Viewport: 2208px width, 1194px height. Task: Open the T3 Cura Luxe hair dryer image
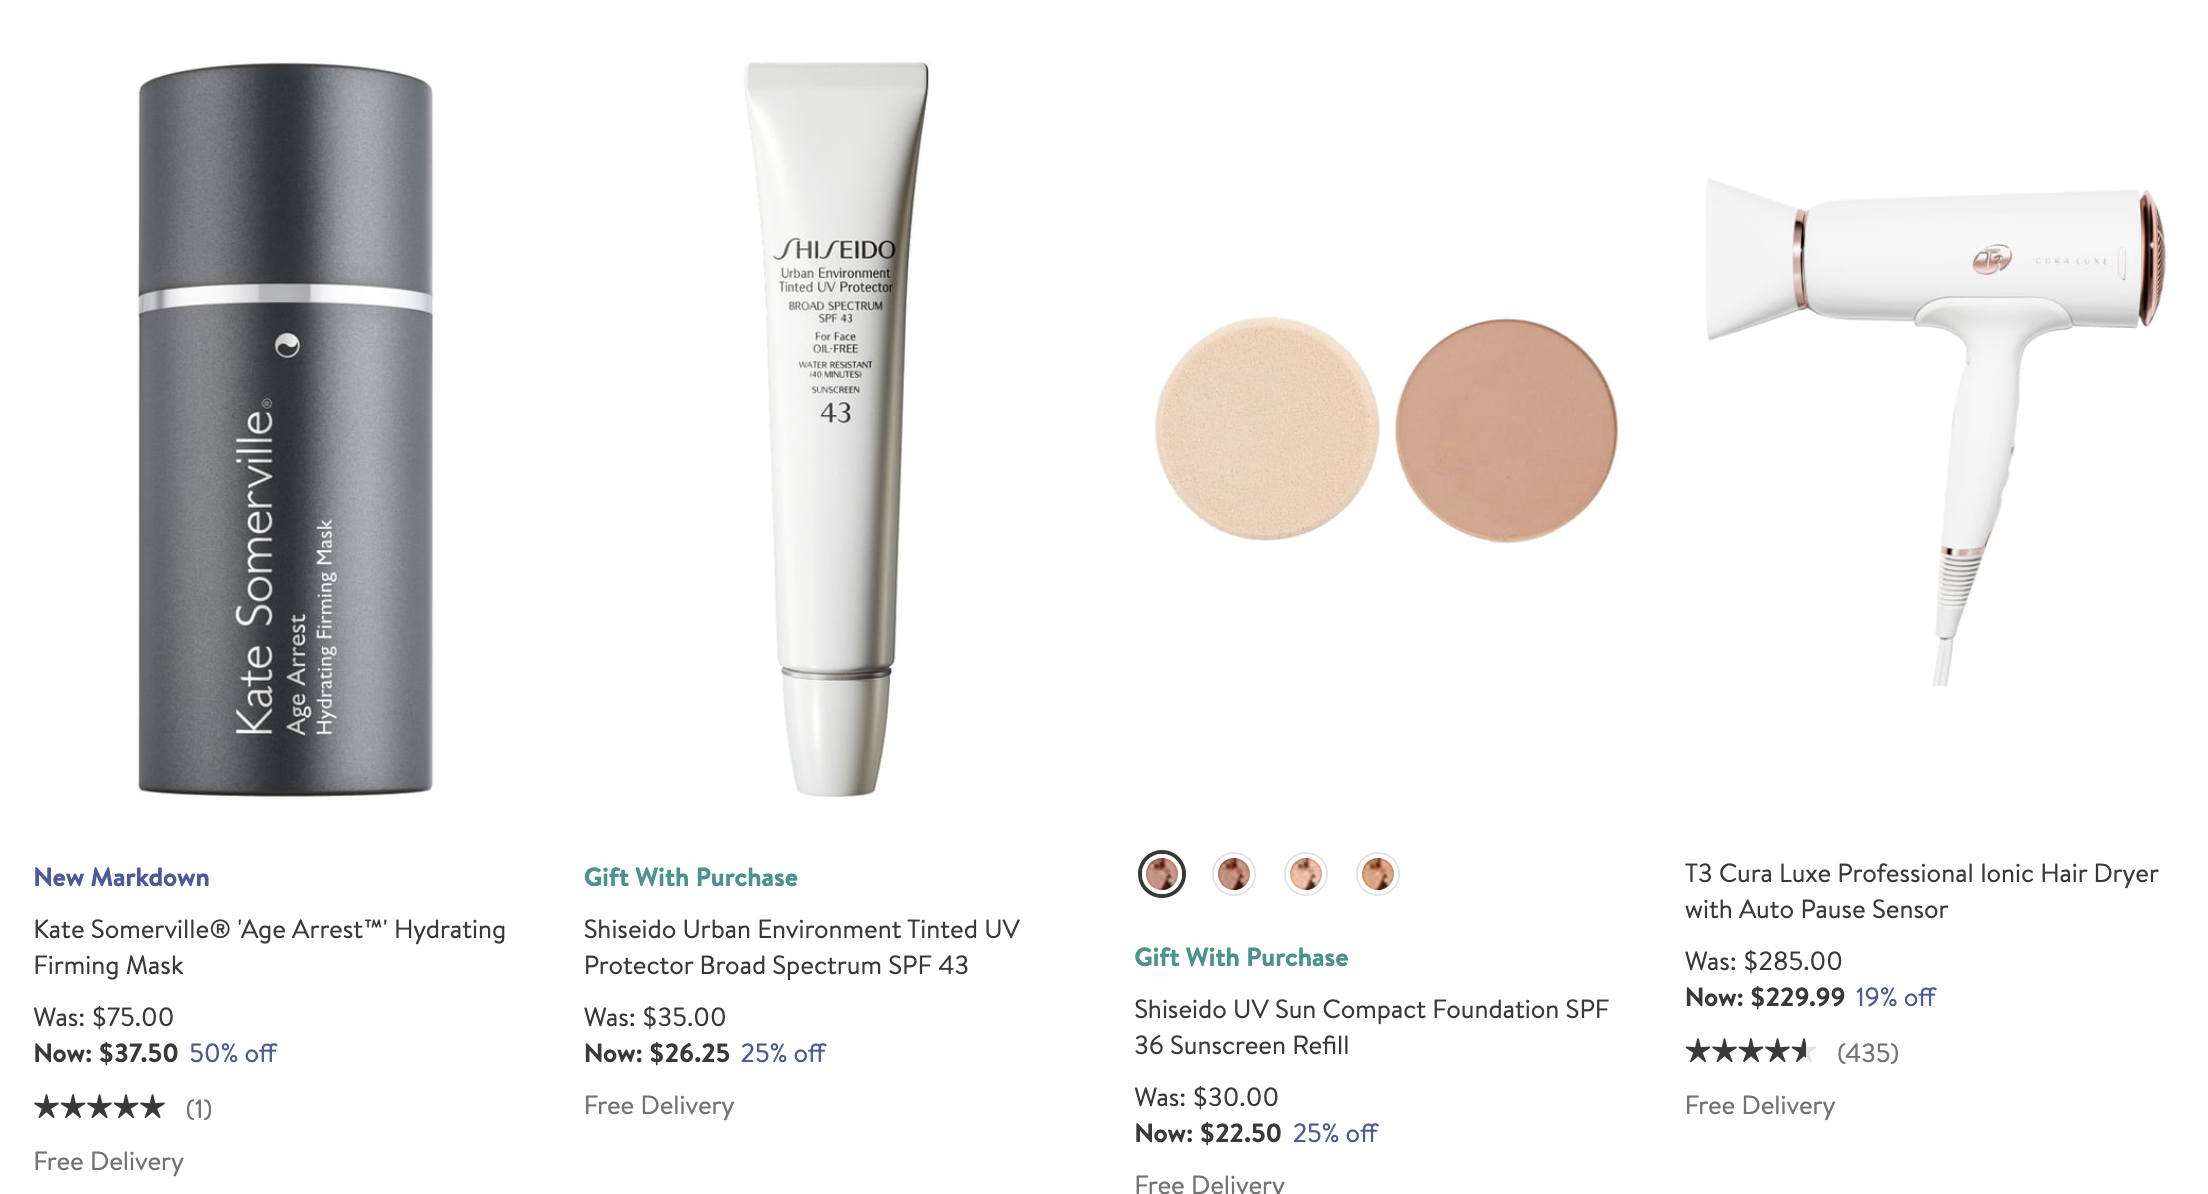pos(1936,432)
